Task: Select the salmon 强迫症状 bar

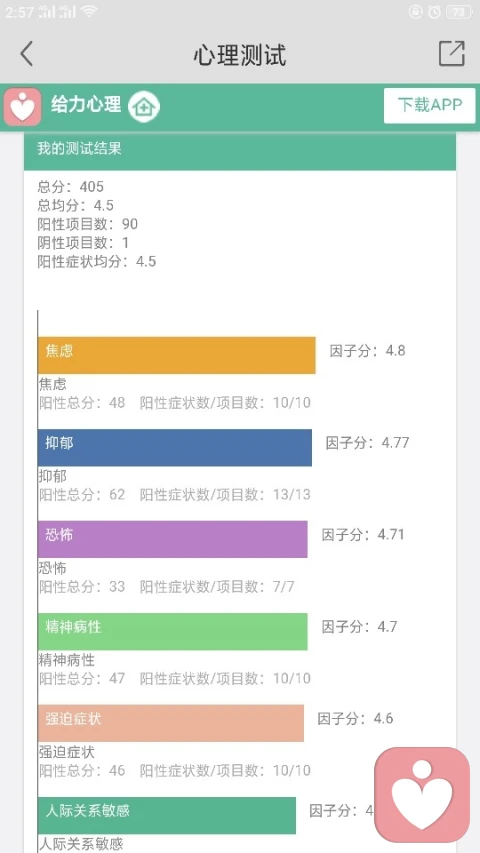Action: pos(171,723)
